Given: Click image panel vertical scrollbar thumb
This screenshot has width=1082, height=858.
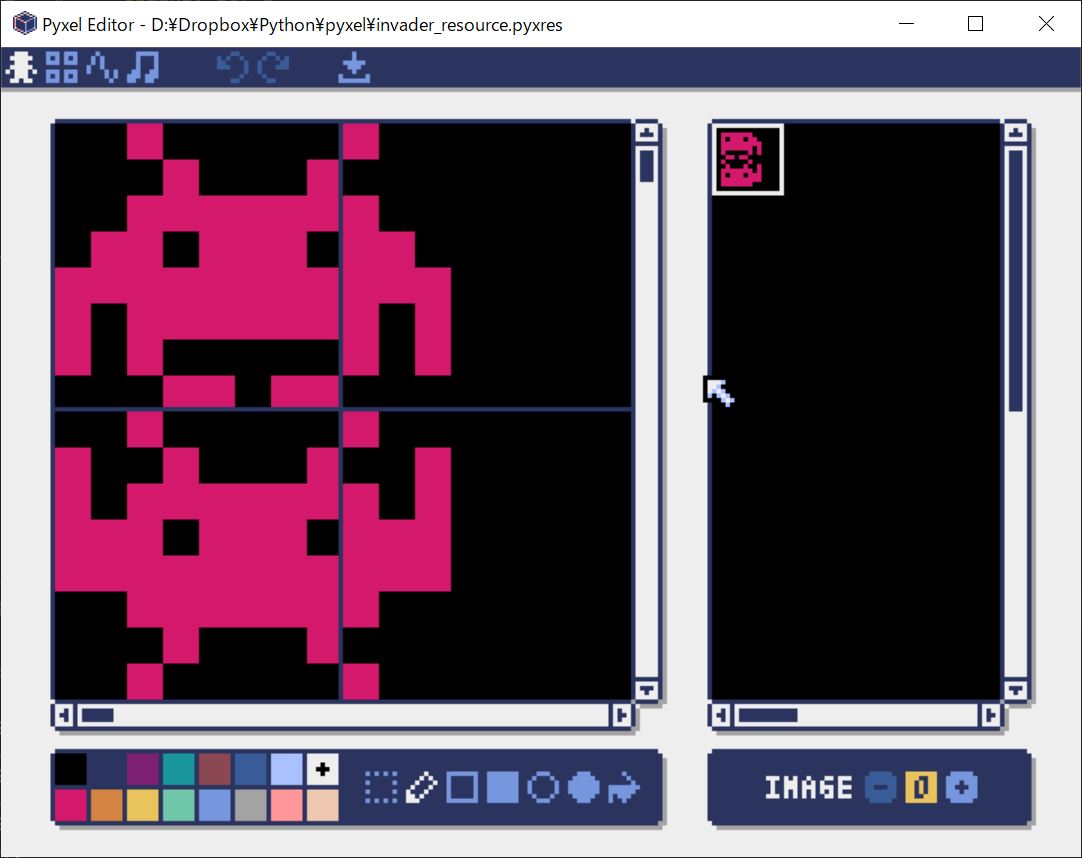Looking at the screenshot, I should (x=1016, y=280).
